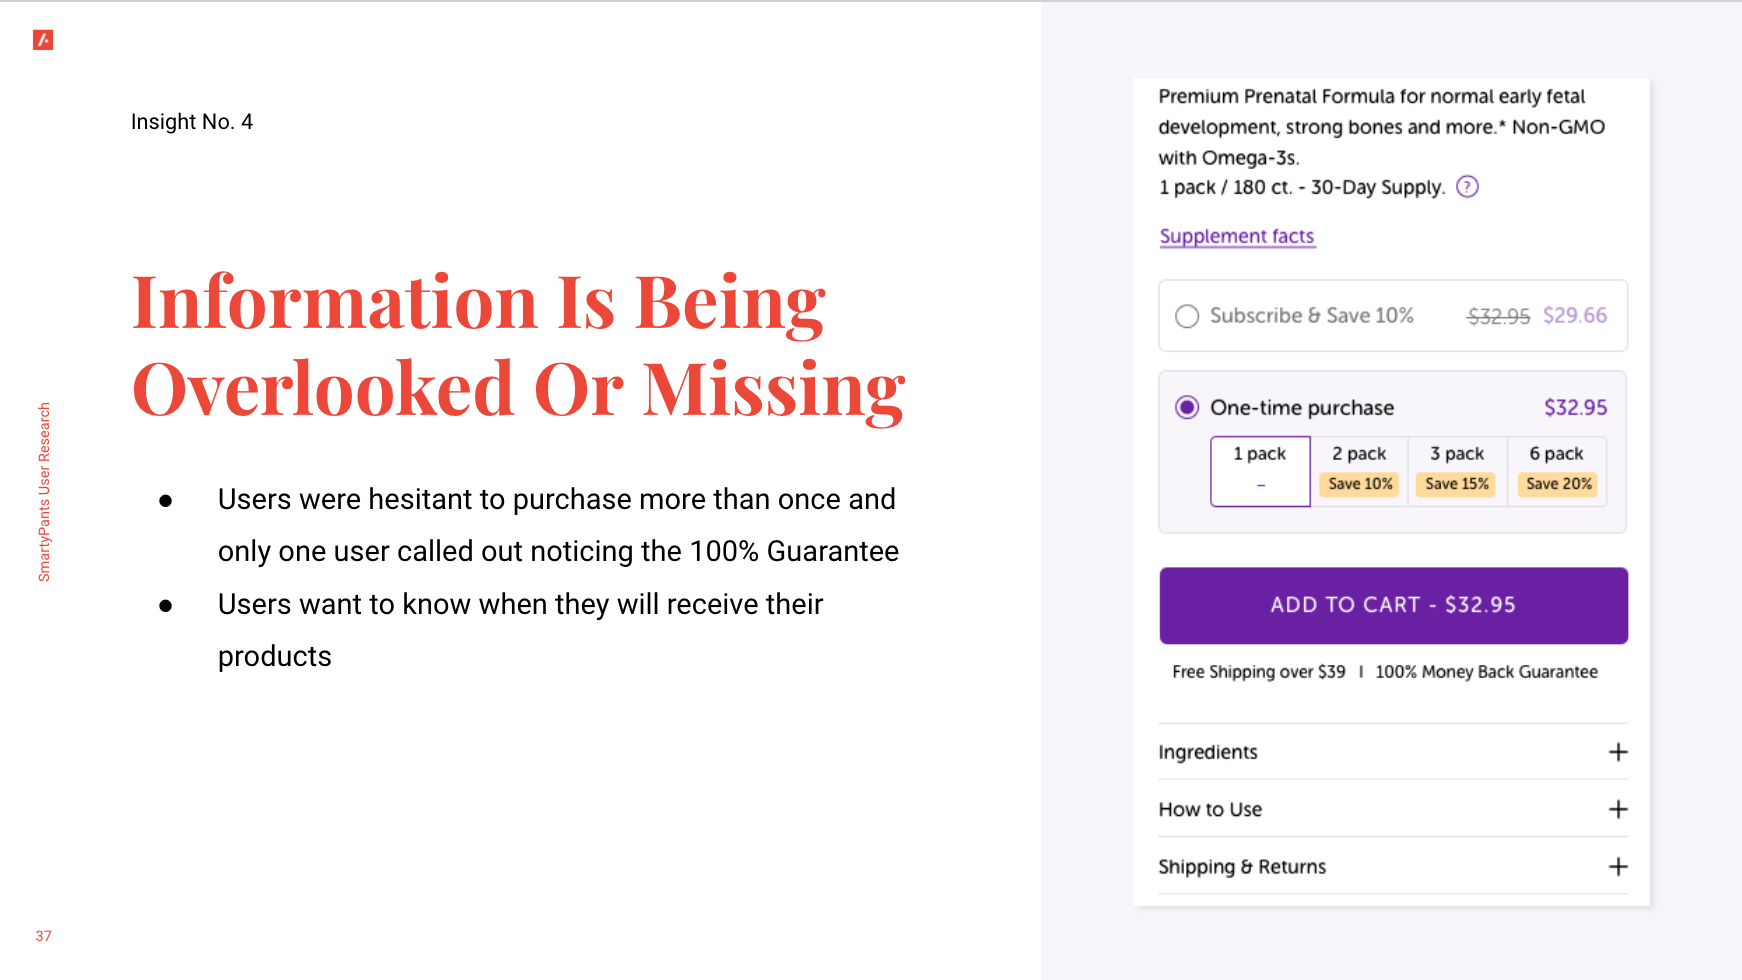Click the 100% Money Back Guarantee text
Screen dimensions: 1742x980
[x=1486, y=672]
